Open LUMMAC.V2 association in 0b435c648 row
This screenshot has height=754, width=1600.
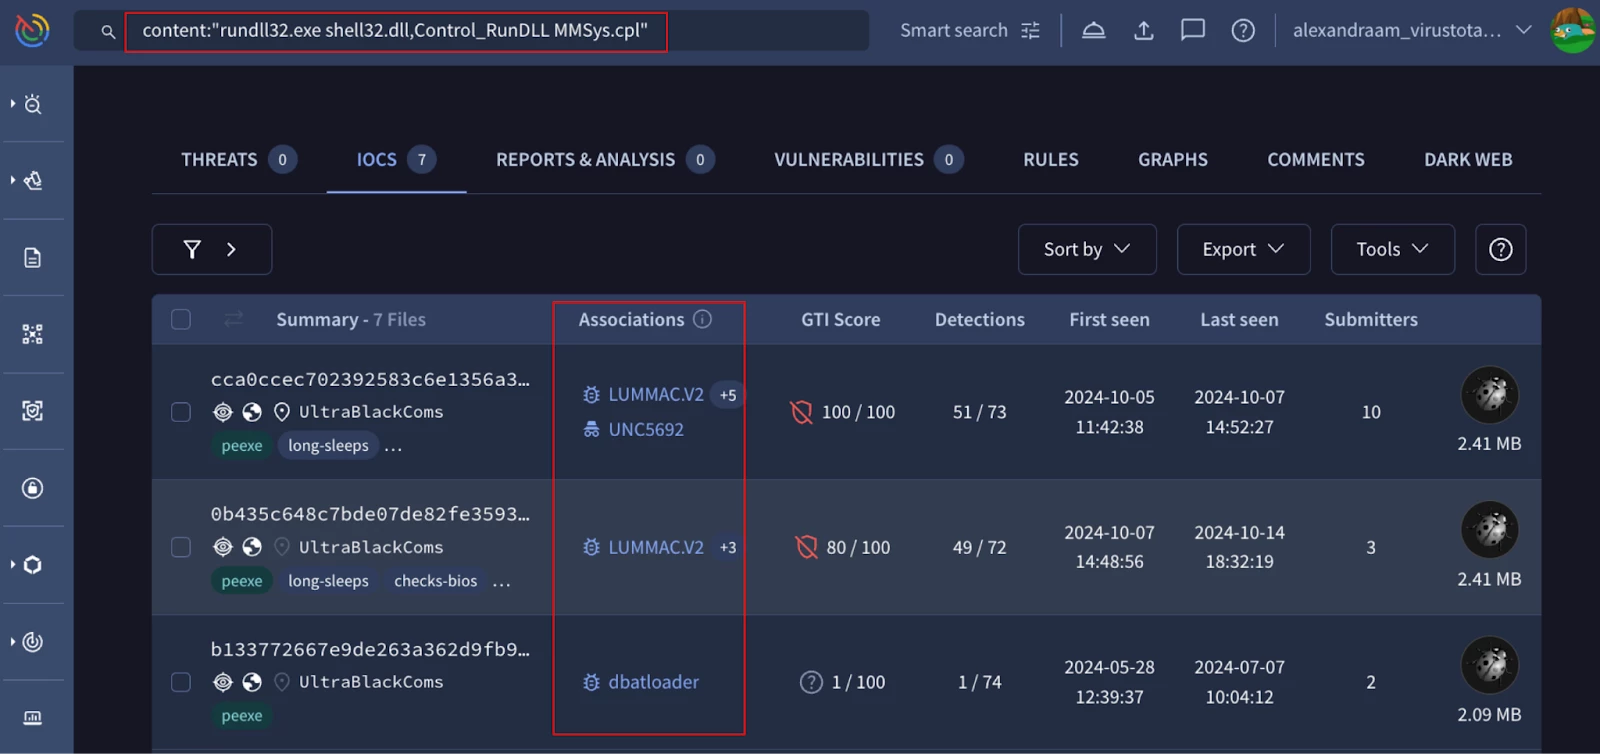coord(655,547)
